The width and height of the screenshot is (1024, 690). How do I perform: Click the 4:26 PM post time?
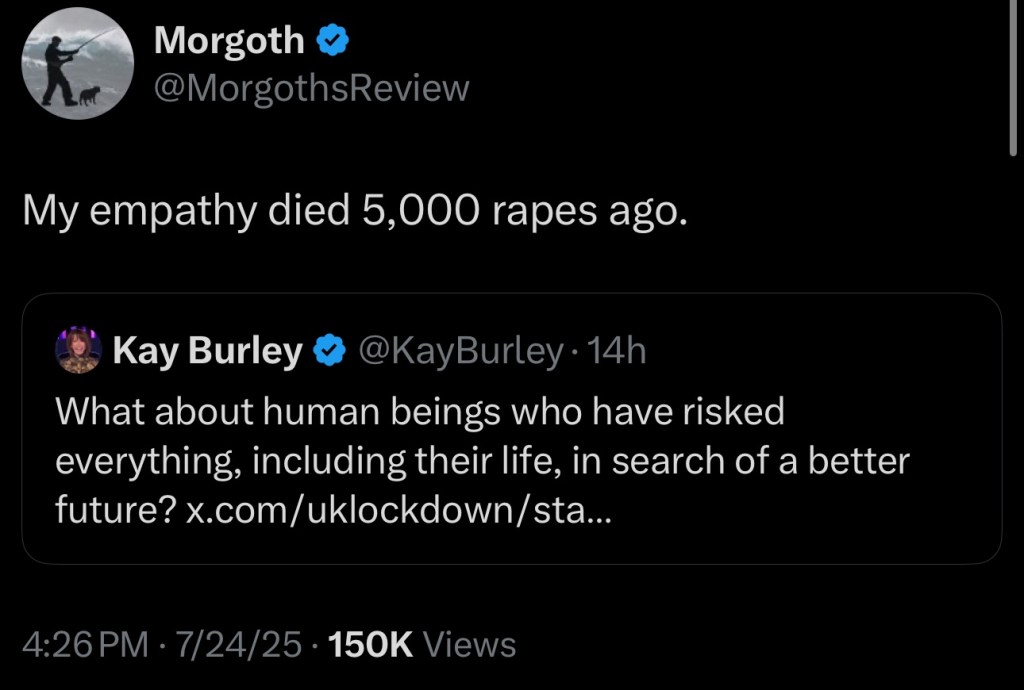[x=85, y=645]
